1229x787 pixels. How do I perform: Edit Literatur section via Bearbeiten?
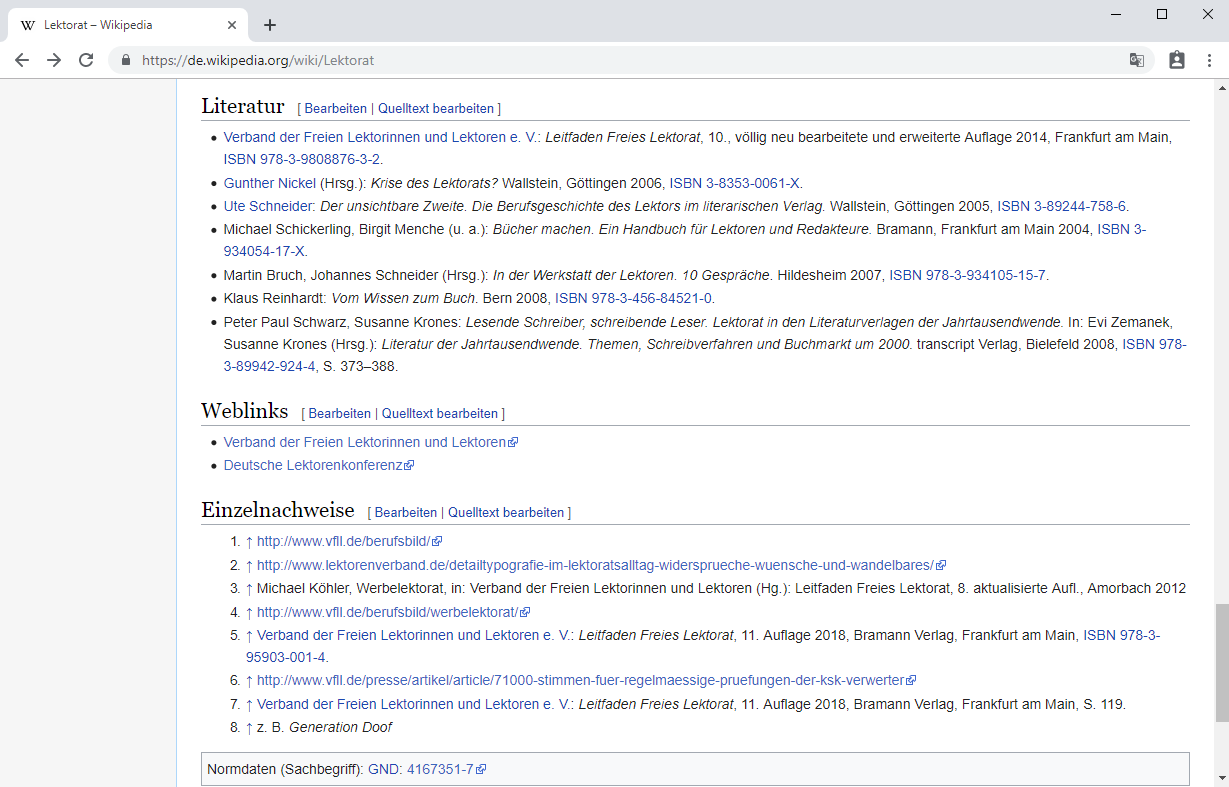coord(336,108)
